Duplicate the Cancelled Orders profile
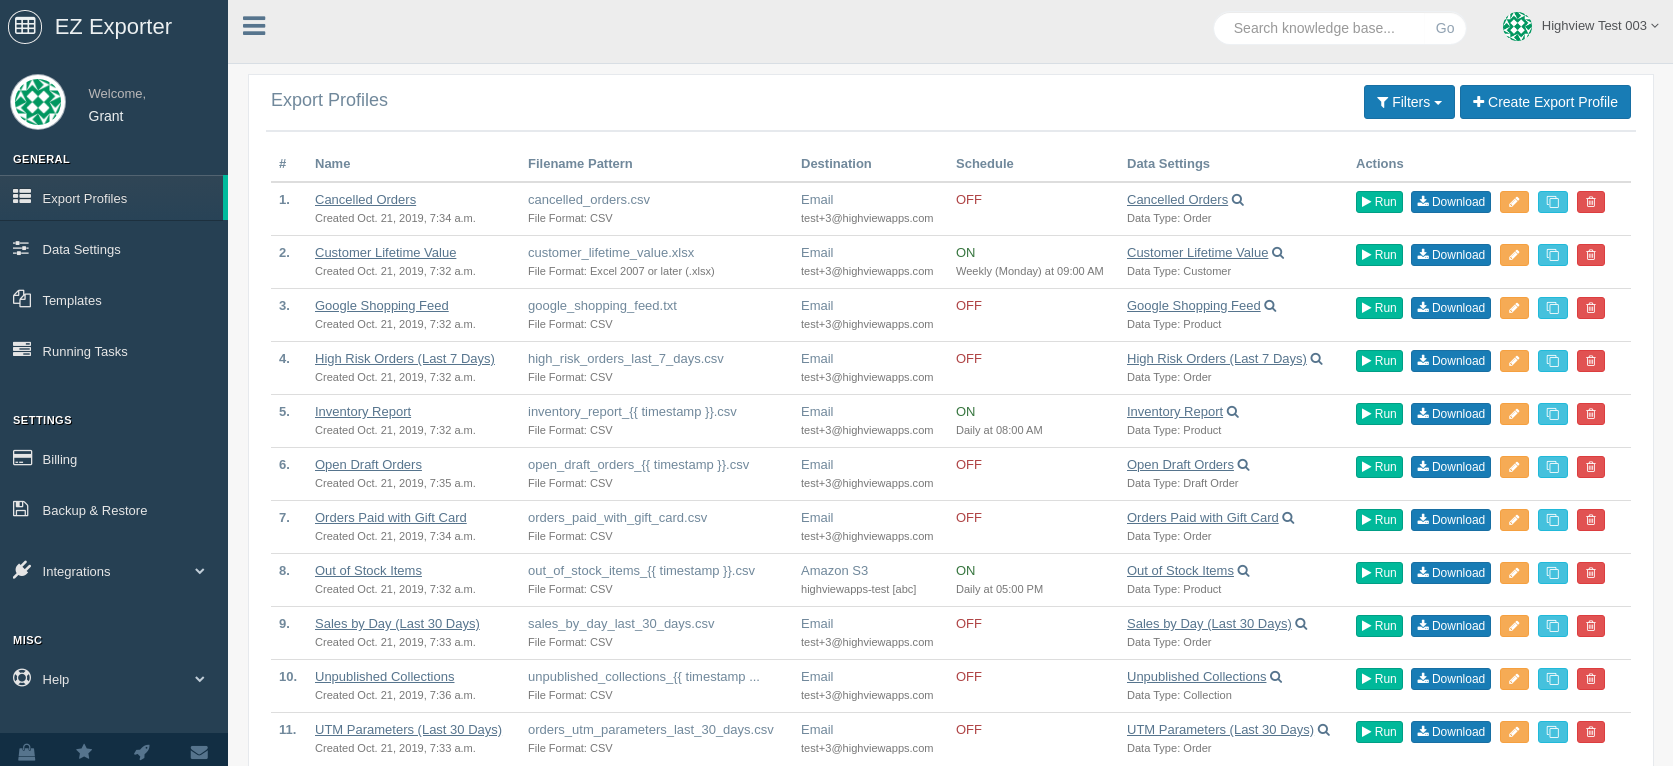 (1552, 202)
